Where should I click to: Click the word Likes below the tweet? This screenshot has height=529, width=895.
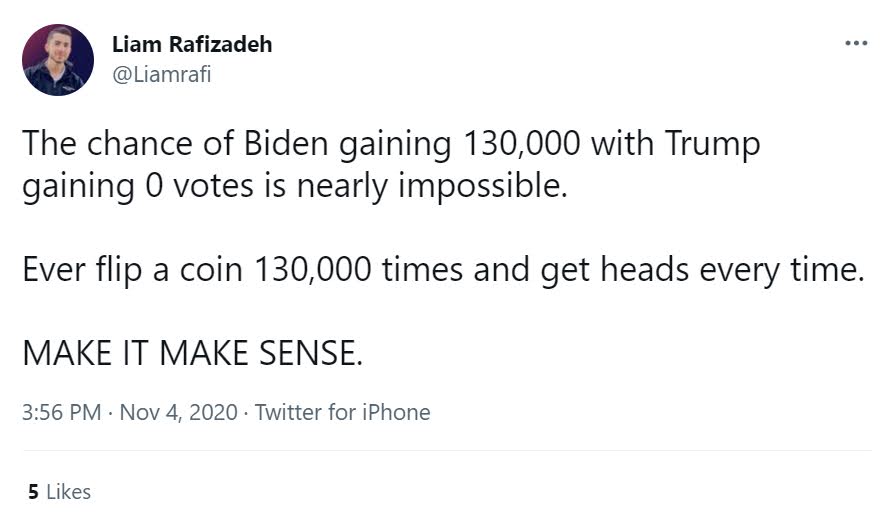coord(68,492)
